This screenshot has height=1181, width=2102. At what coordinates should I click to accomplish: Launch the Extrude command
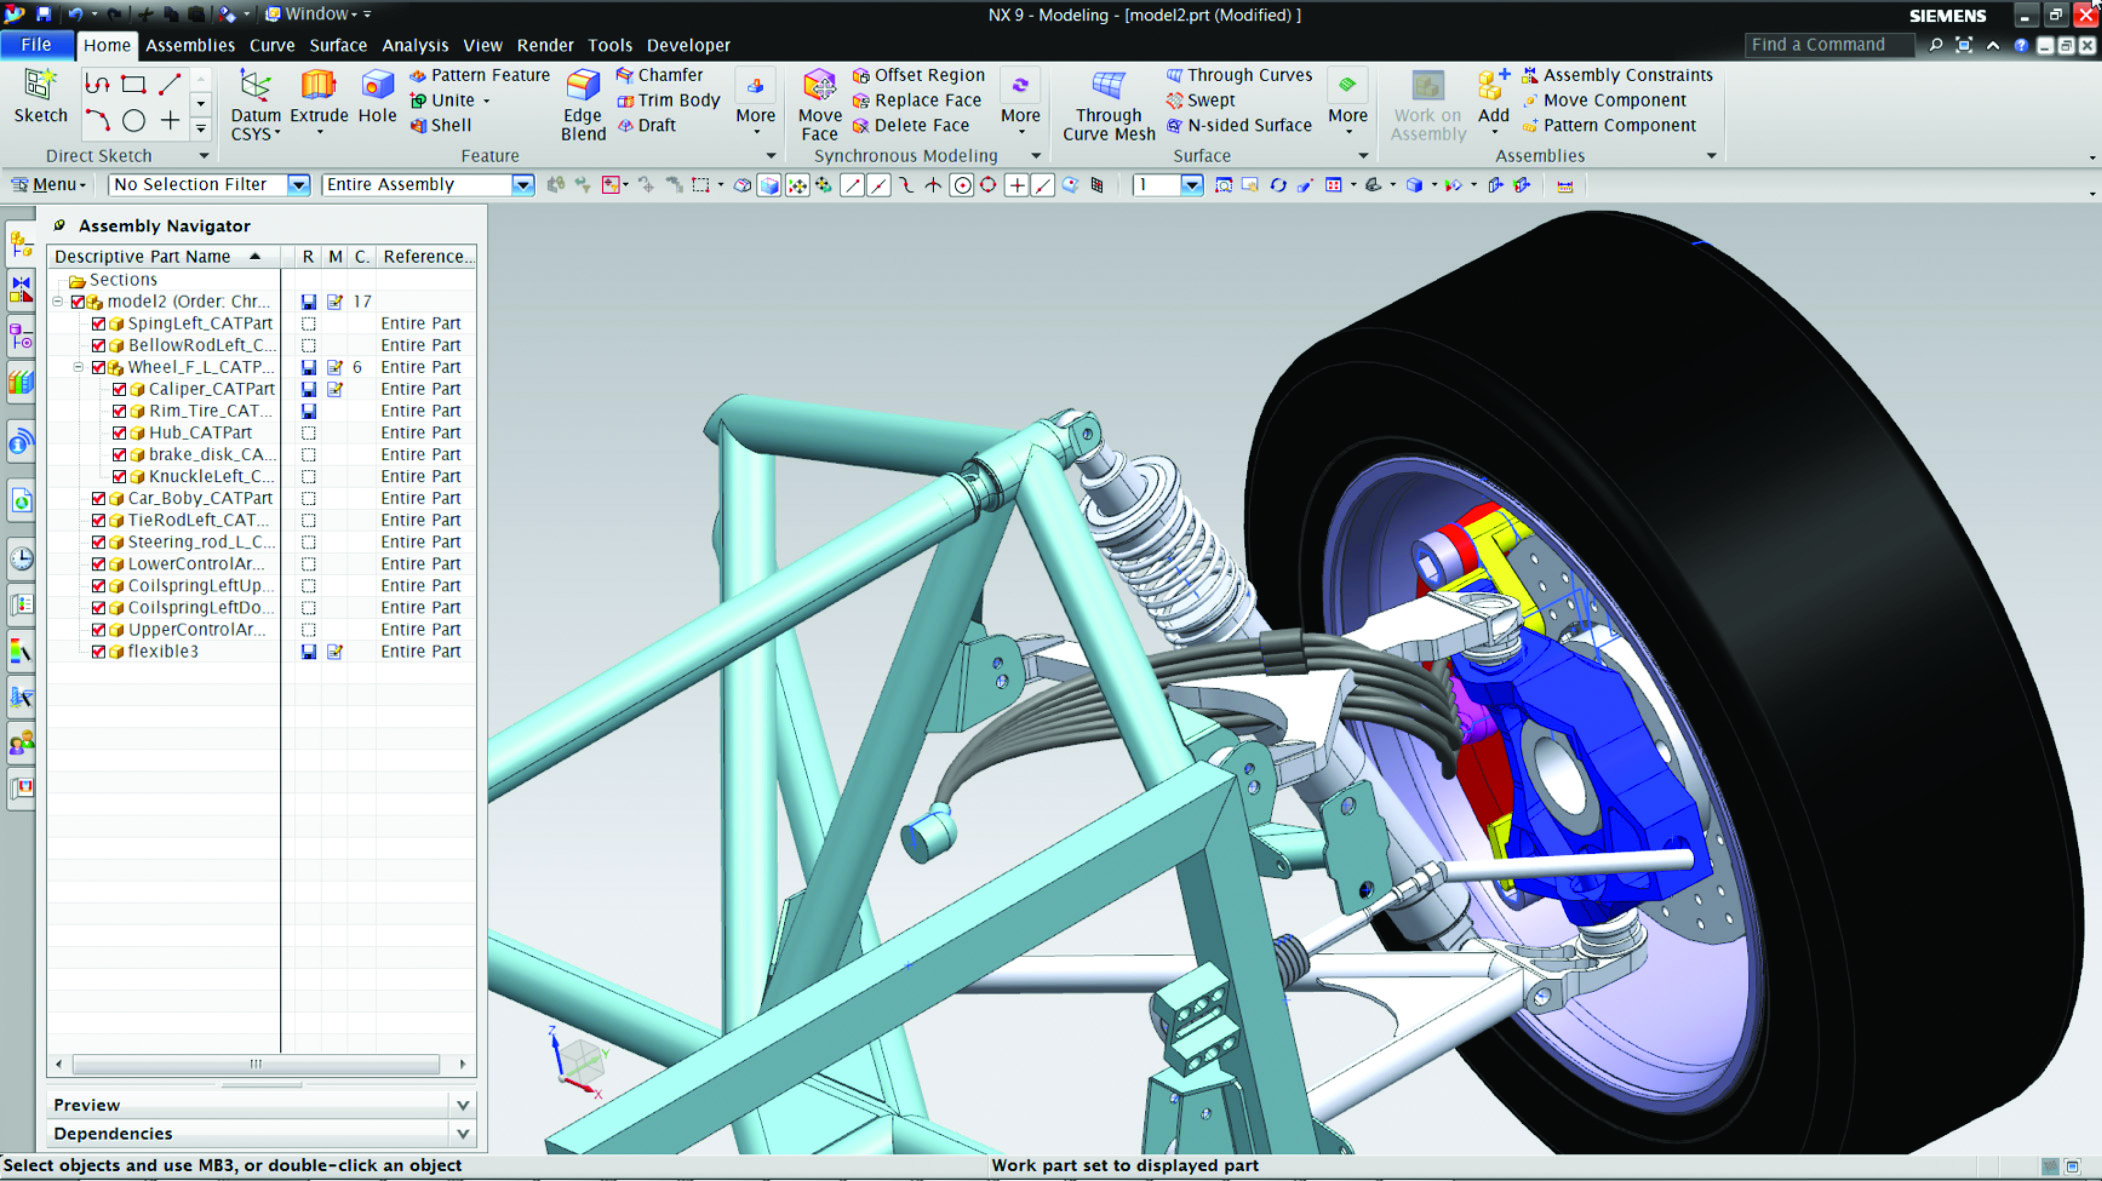[317, 95]
